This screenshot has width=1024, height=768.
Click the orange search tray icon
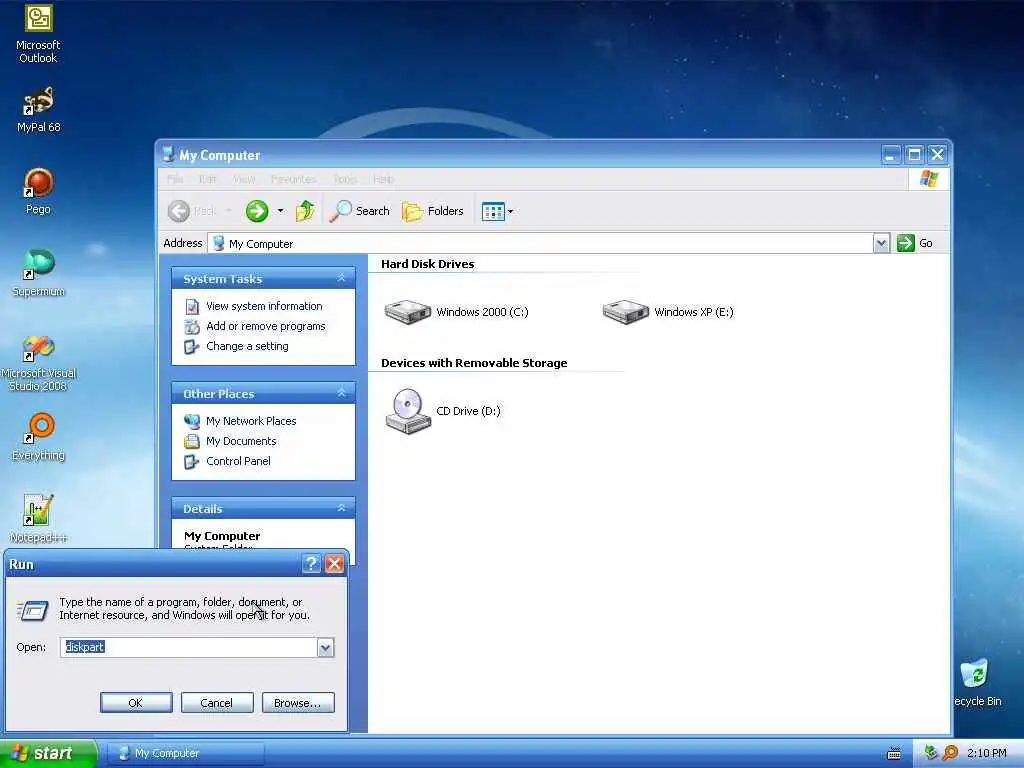coord(950,753)
